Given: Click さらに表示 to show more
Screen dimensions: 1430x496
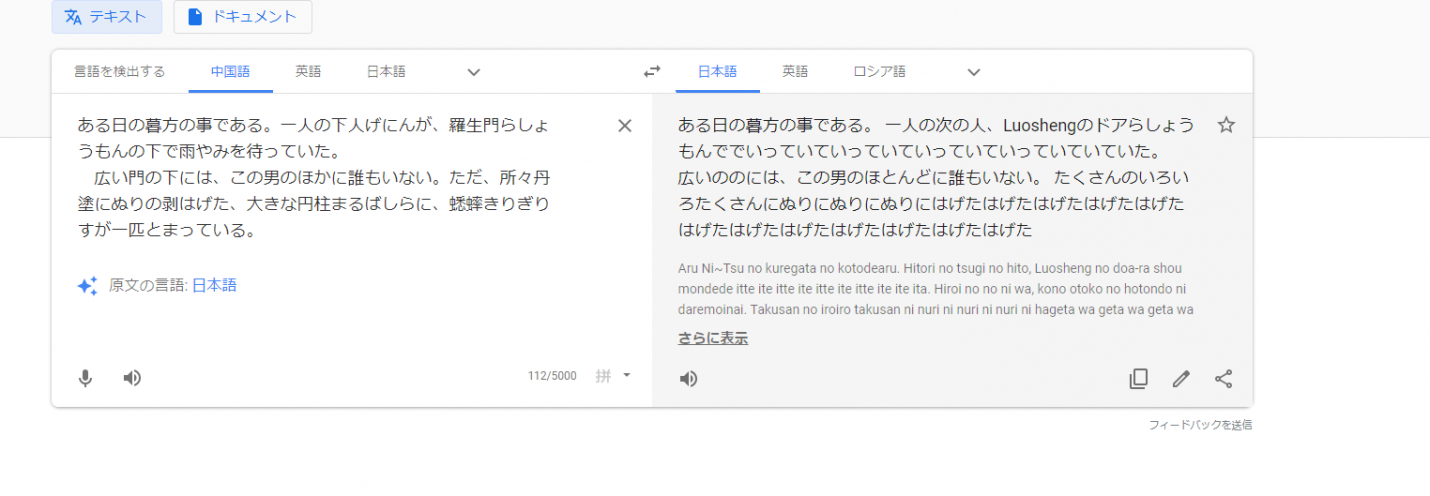Looking at the screenshot, I should point(713,338).
